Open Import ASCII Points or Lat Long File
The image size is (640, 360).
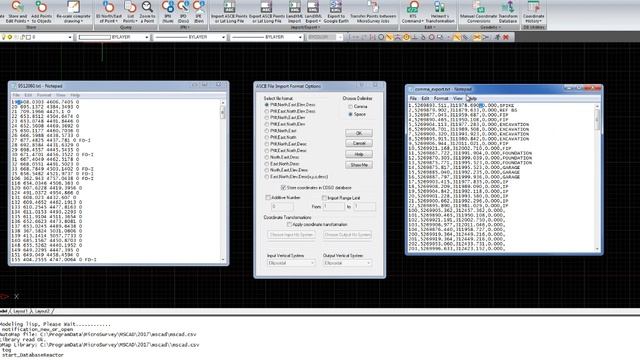click(229, 12)
